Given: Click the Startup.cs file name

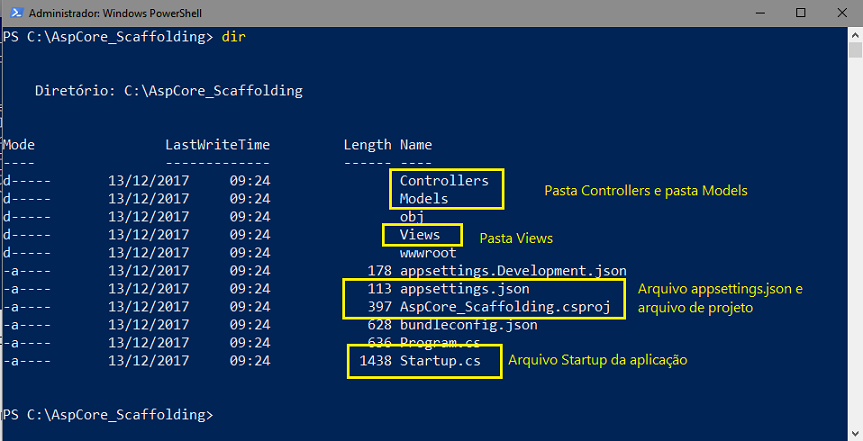Looking at the screenshot, I should click(x=440, y=361).
